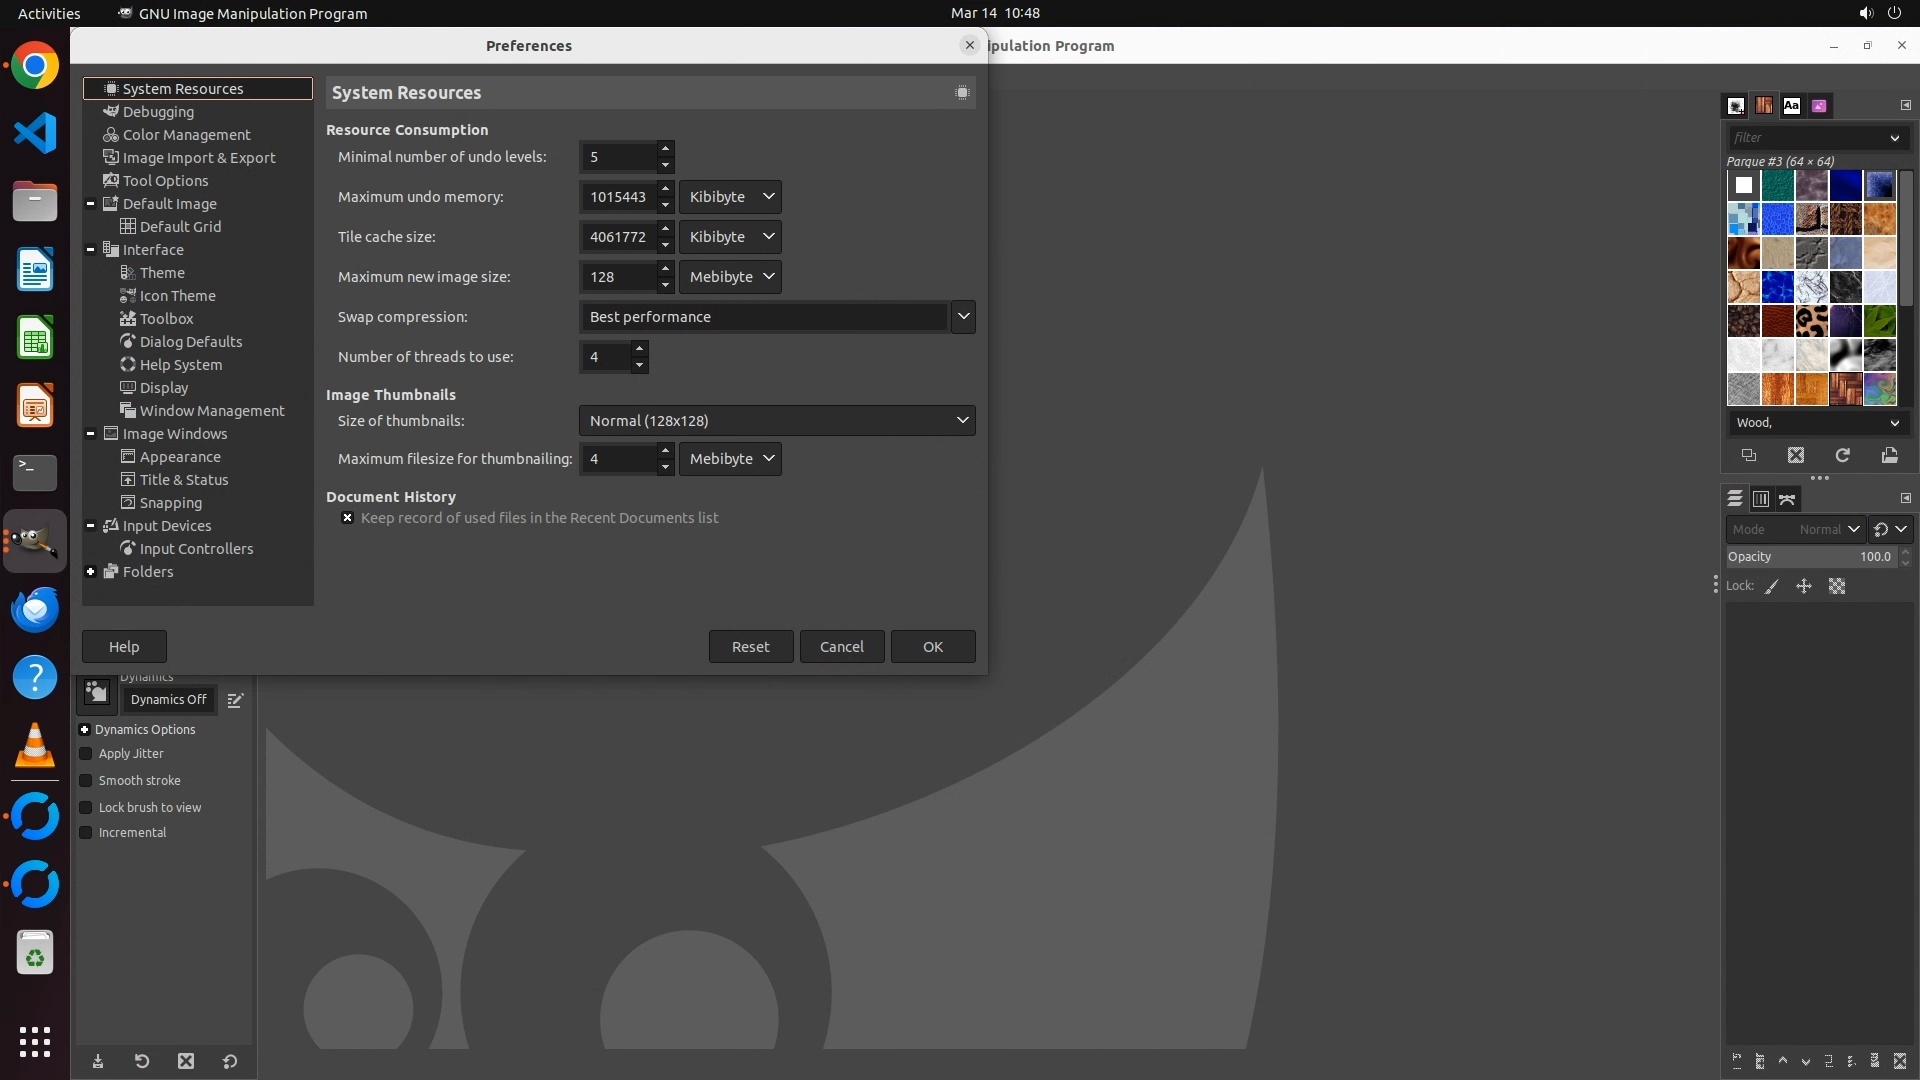
Task: Select the leopard pattern thumbnail
Action: click(1811, 321)
